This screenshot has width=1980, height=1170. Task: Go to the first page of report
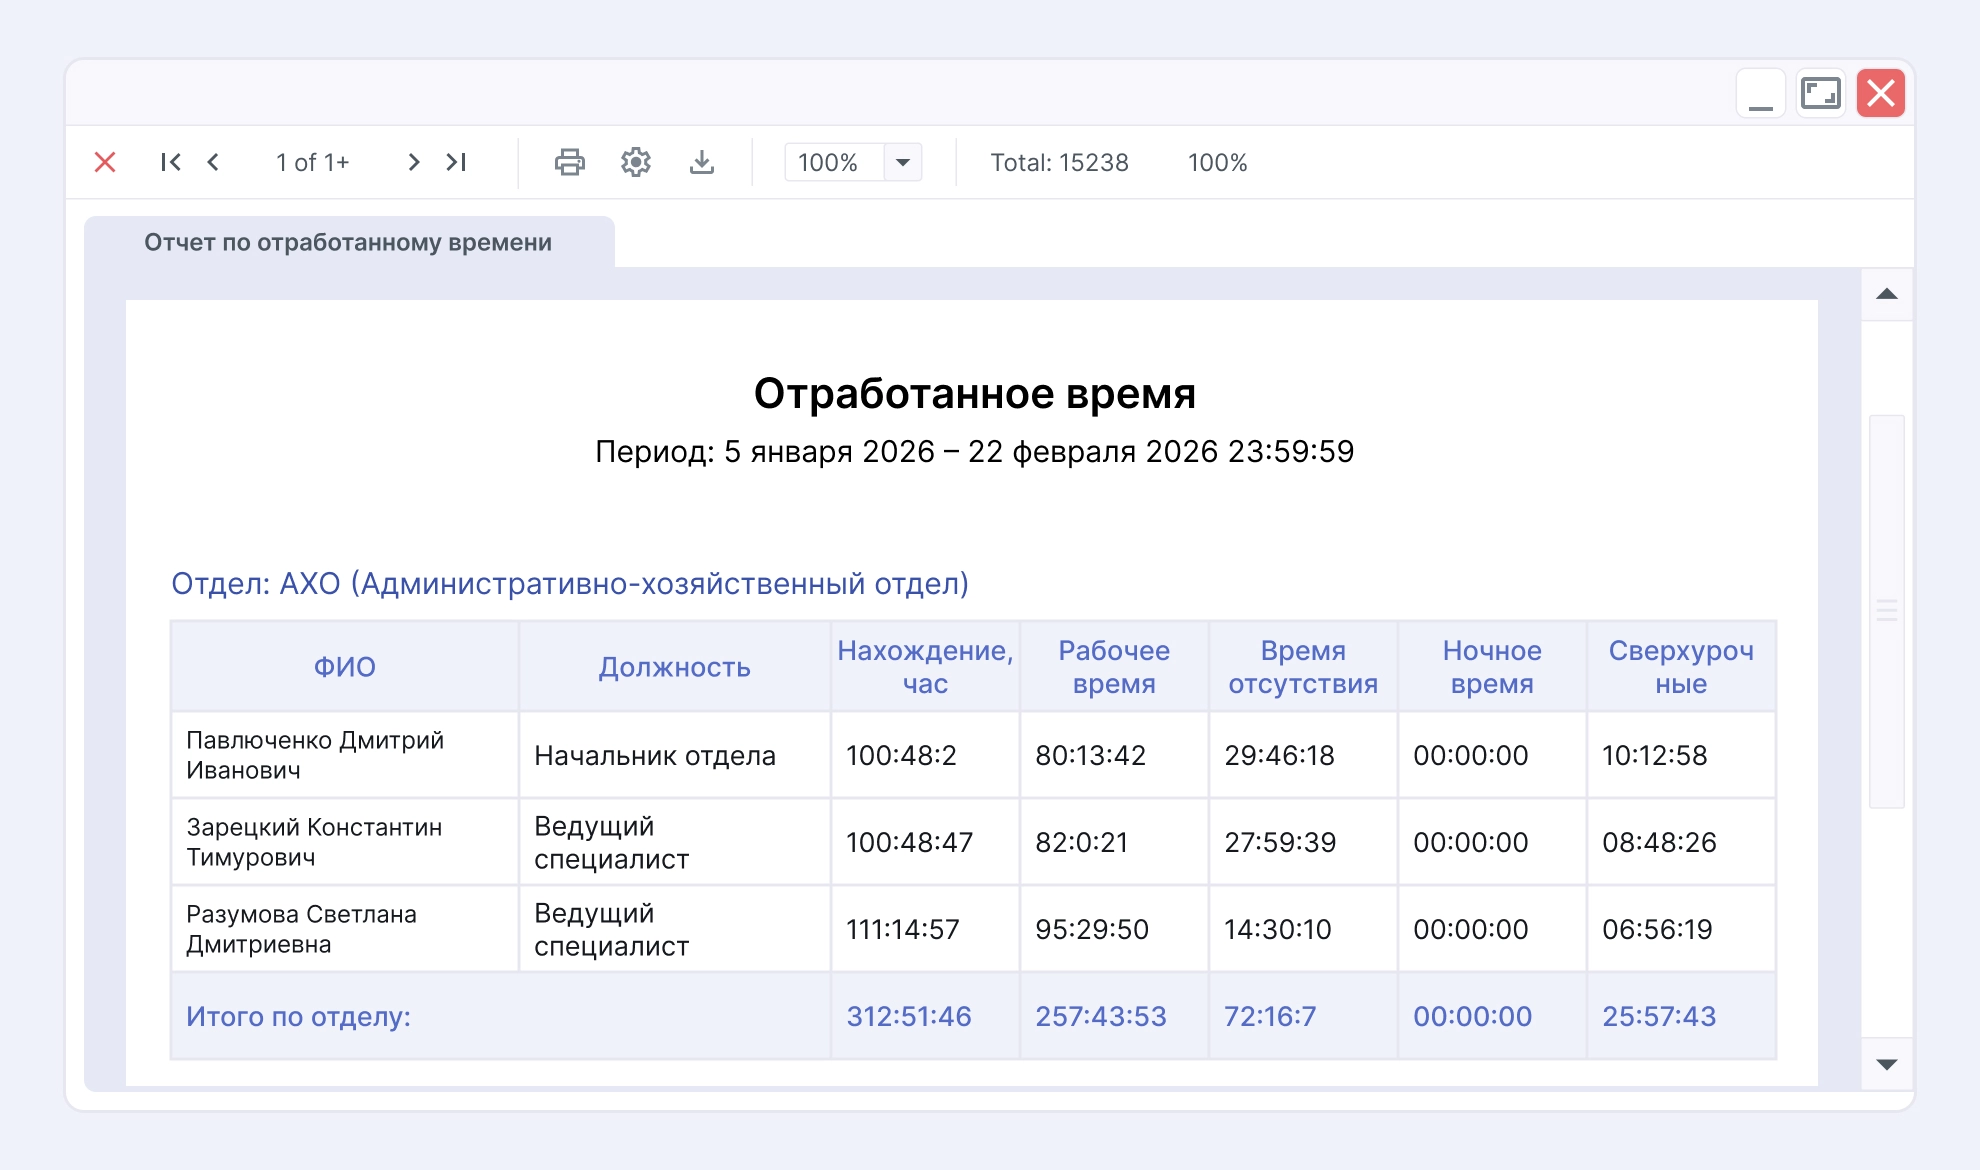point(171,162)
